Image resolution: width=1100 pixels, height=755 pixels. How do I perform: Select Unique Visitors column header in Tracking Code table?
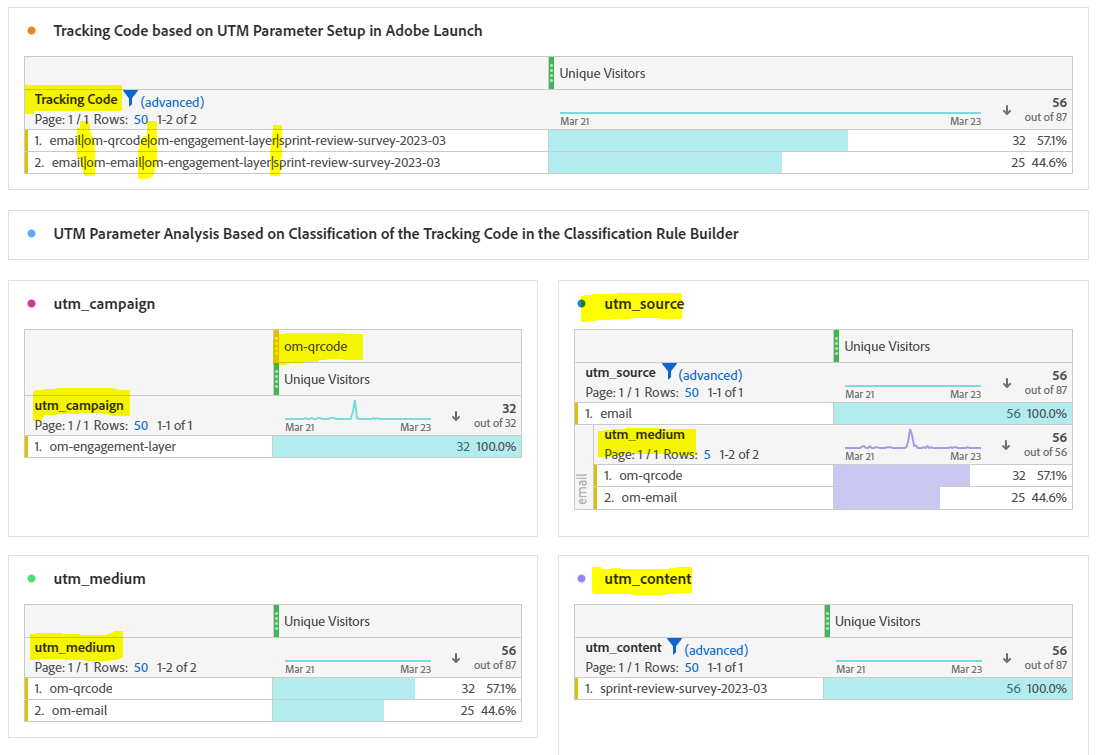click(x=602, y=73)
